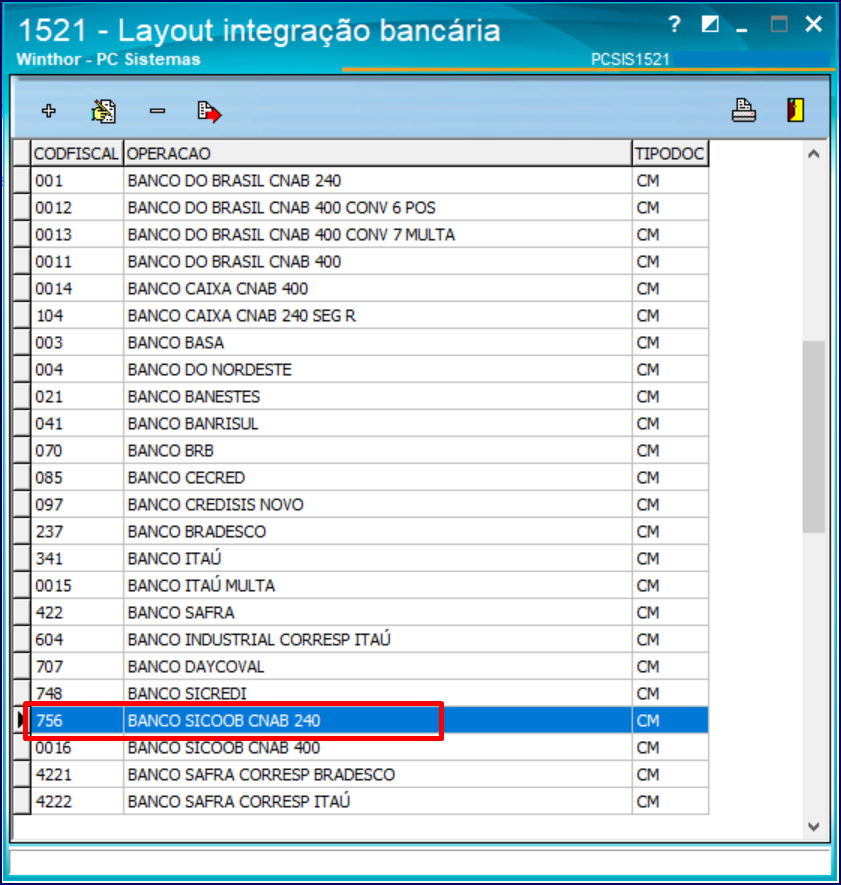This screenshot has height=885, width=841.
Task: Select BANCO SAFRA row code 422
Action: [370, 613]
